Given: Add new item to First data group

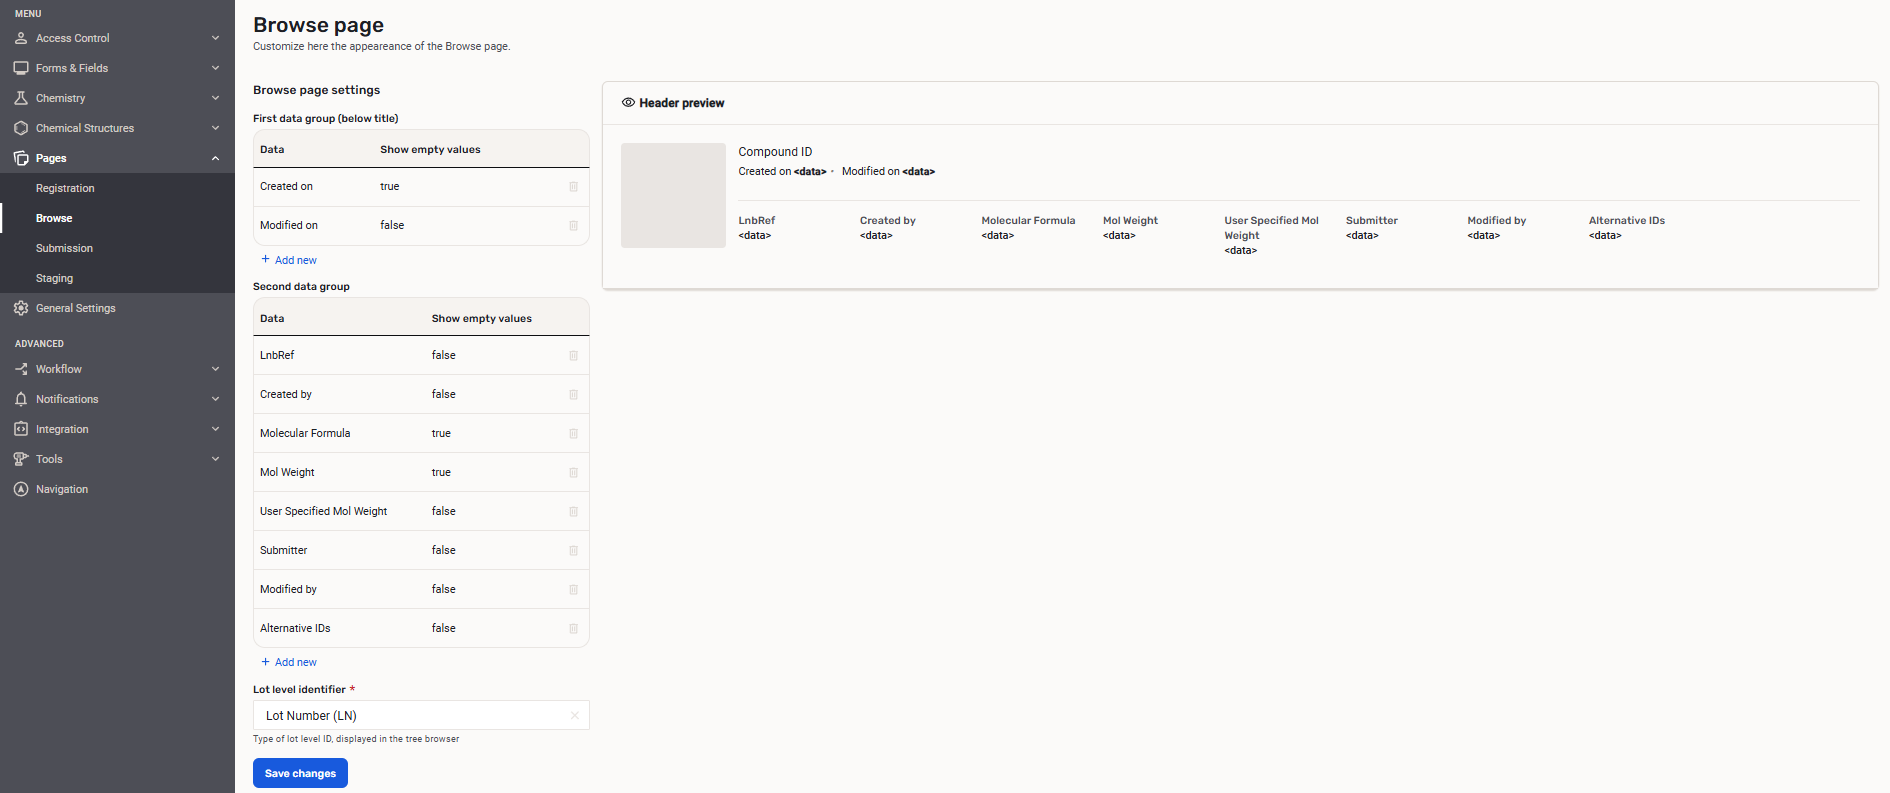Looking at the screenshot, I should pyautogui.click(x=289, y=260).
